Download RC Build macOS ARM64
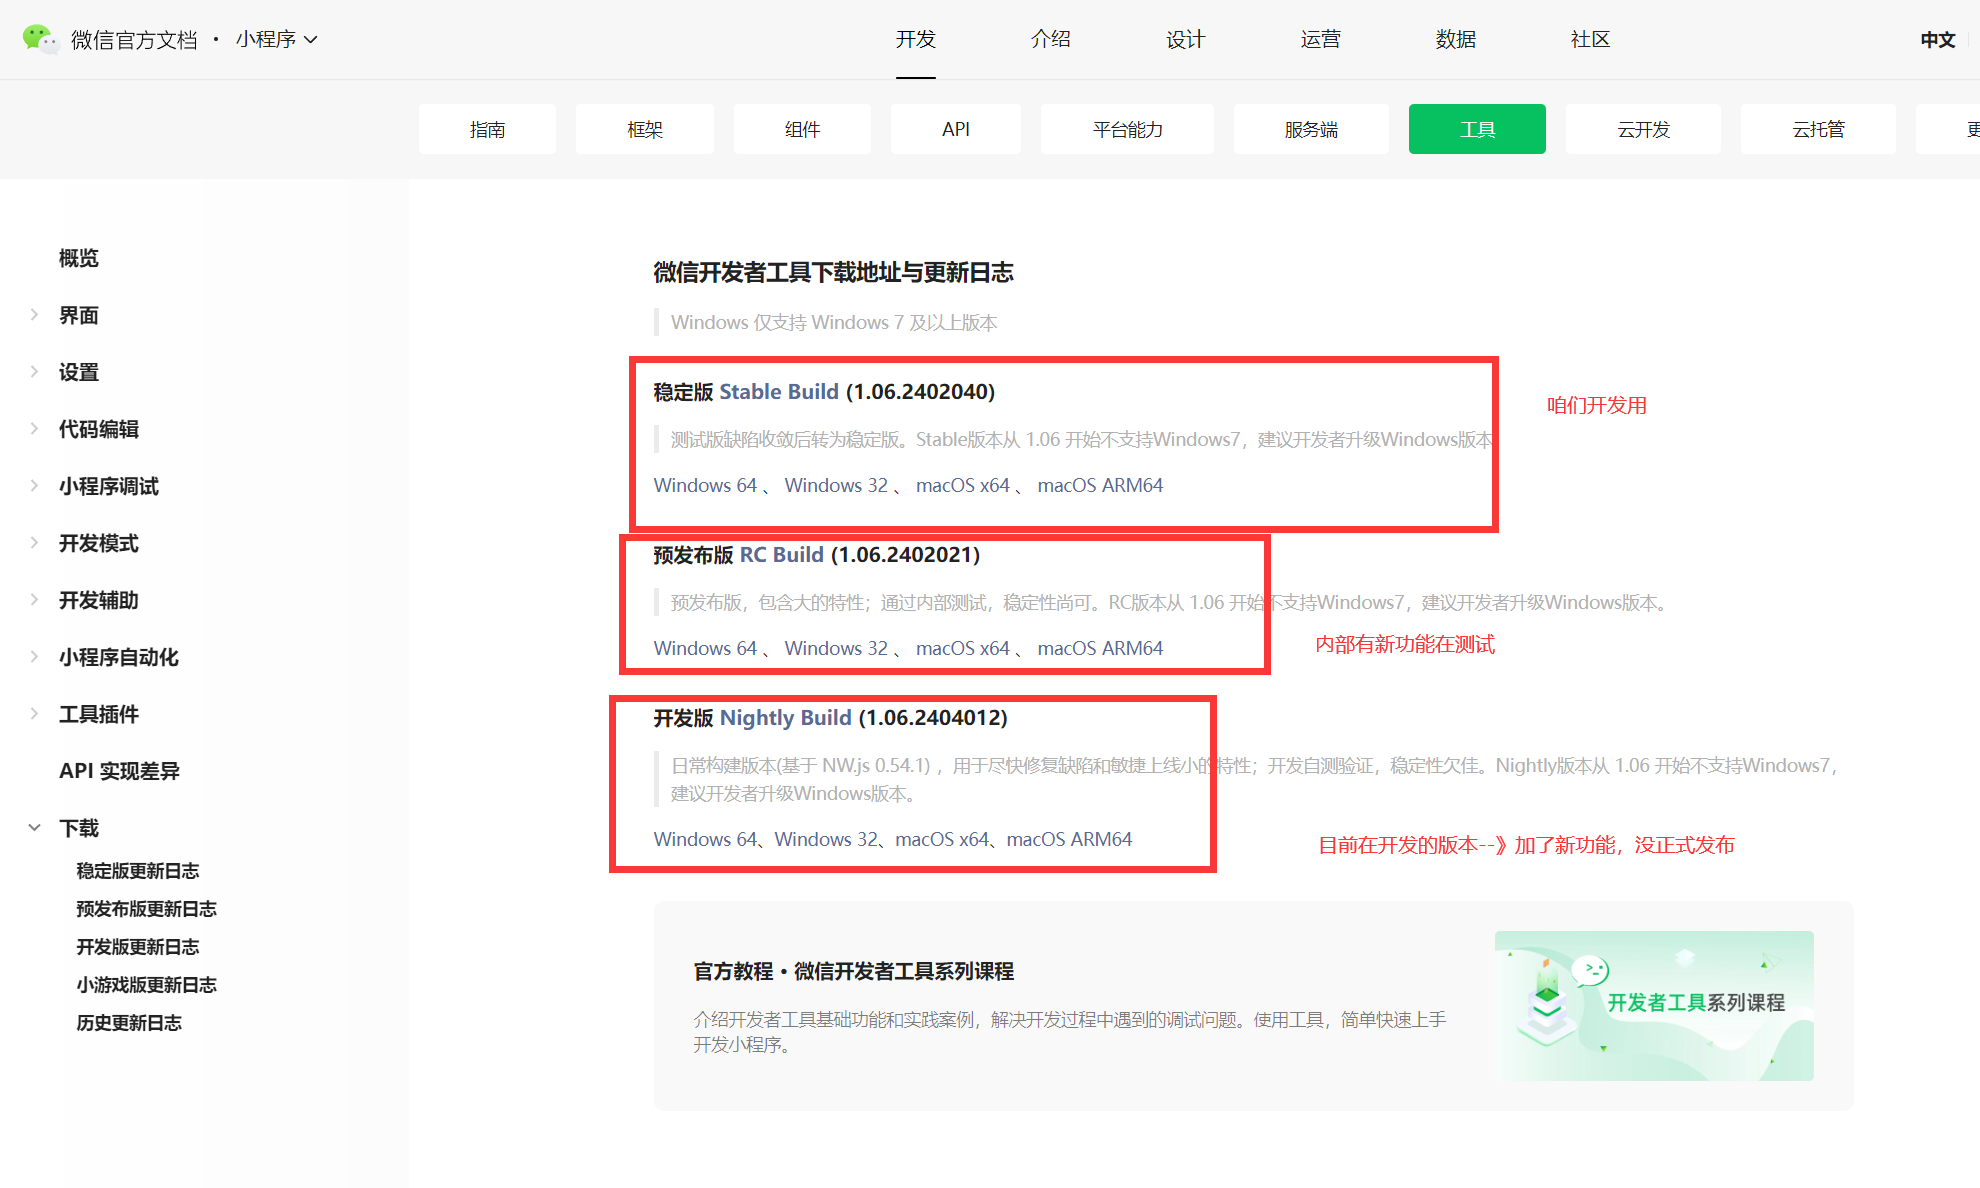 coord(1100,648)
